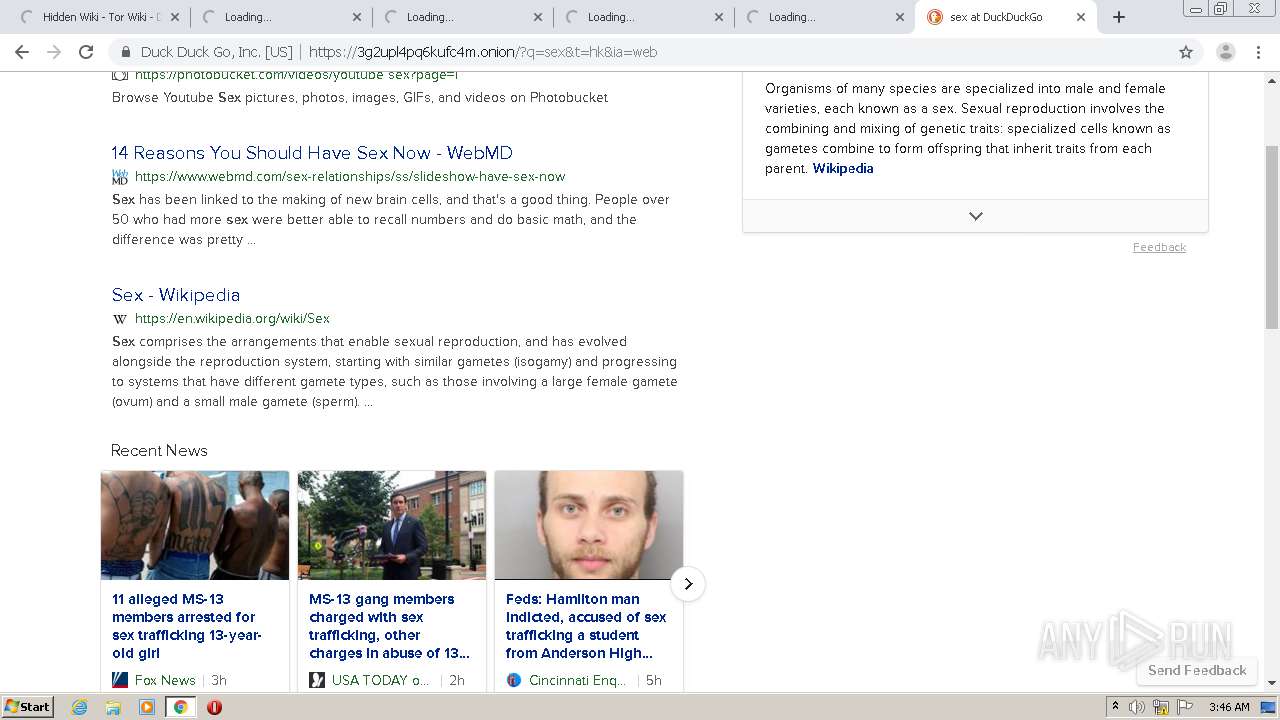Open the Sex - Wikipedia result title
The height and width of the screenshot is (720, 1280).
click(176, 295)
